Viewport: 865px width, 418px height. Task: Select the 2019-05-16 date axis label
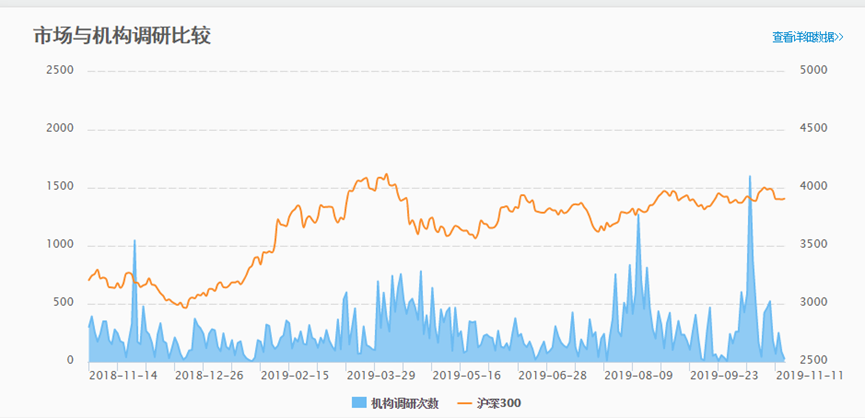click(x=466, y=376)
